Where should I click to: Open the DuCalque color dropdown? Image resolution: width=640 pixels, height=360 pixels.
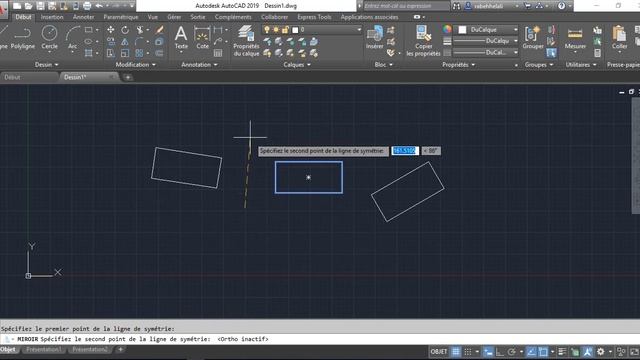coord(487,29)
